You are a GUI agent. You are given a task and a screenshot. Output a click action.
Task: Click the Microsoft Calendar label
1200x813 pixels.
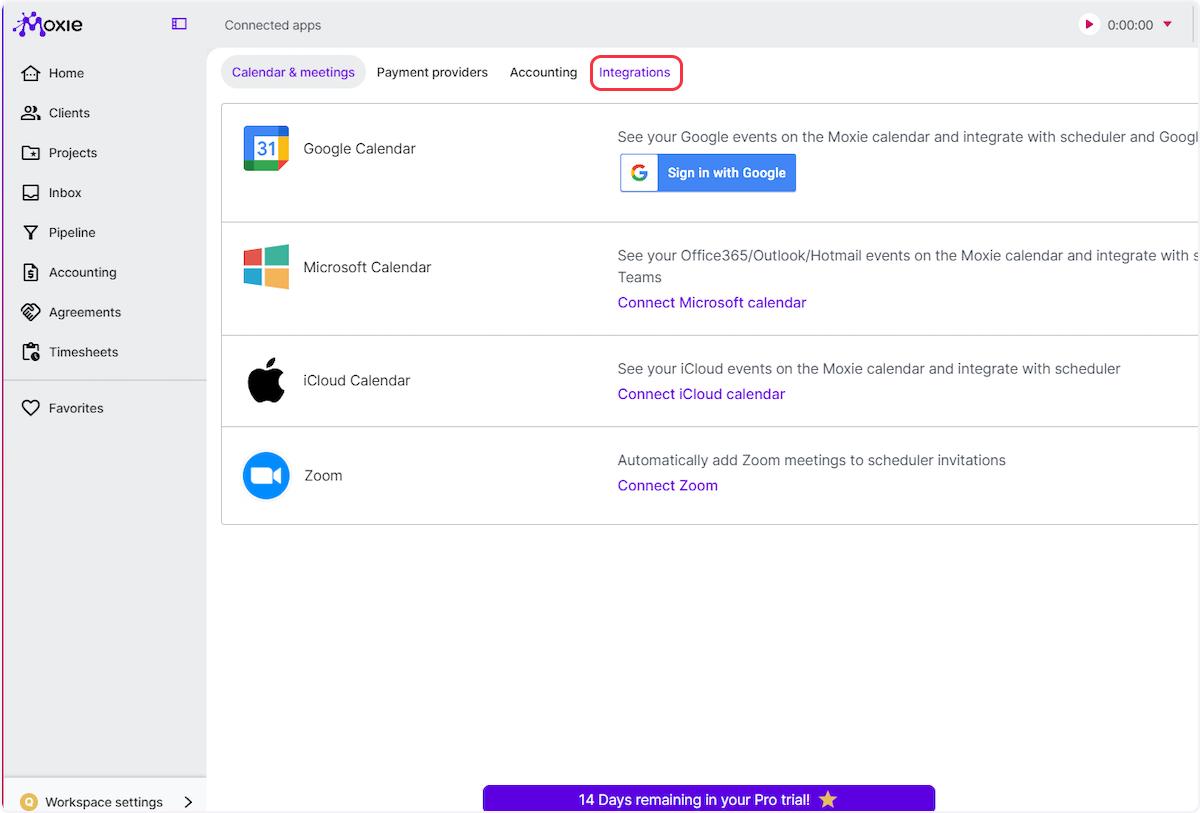click(367, 267)
